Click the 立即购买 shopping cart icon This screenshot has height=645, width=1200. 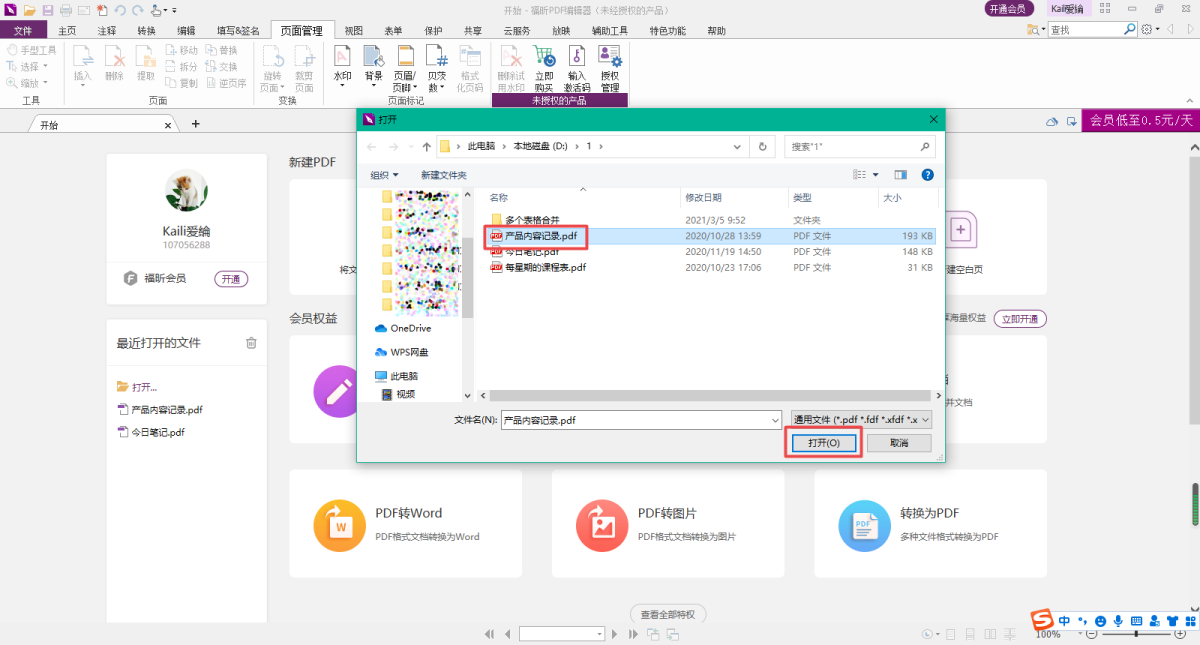point(544,58)
